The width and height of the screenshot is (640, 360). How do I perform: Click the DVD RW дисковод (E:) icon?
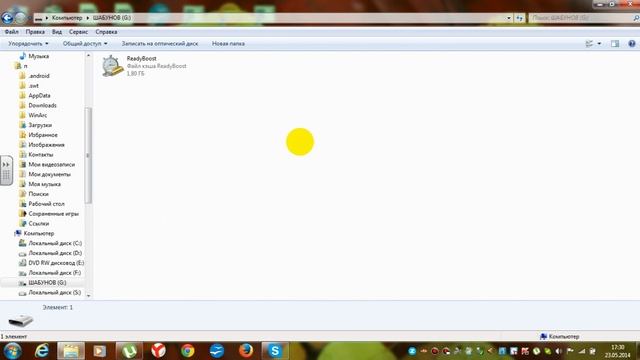pyautogui.click(x=23, y=263)
